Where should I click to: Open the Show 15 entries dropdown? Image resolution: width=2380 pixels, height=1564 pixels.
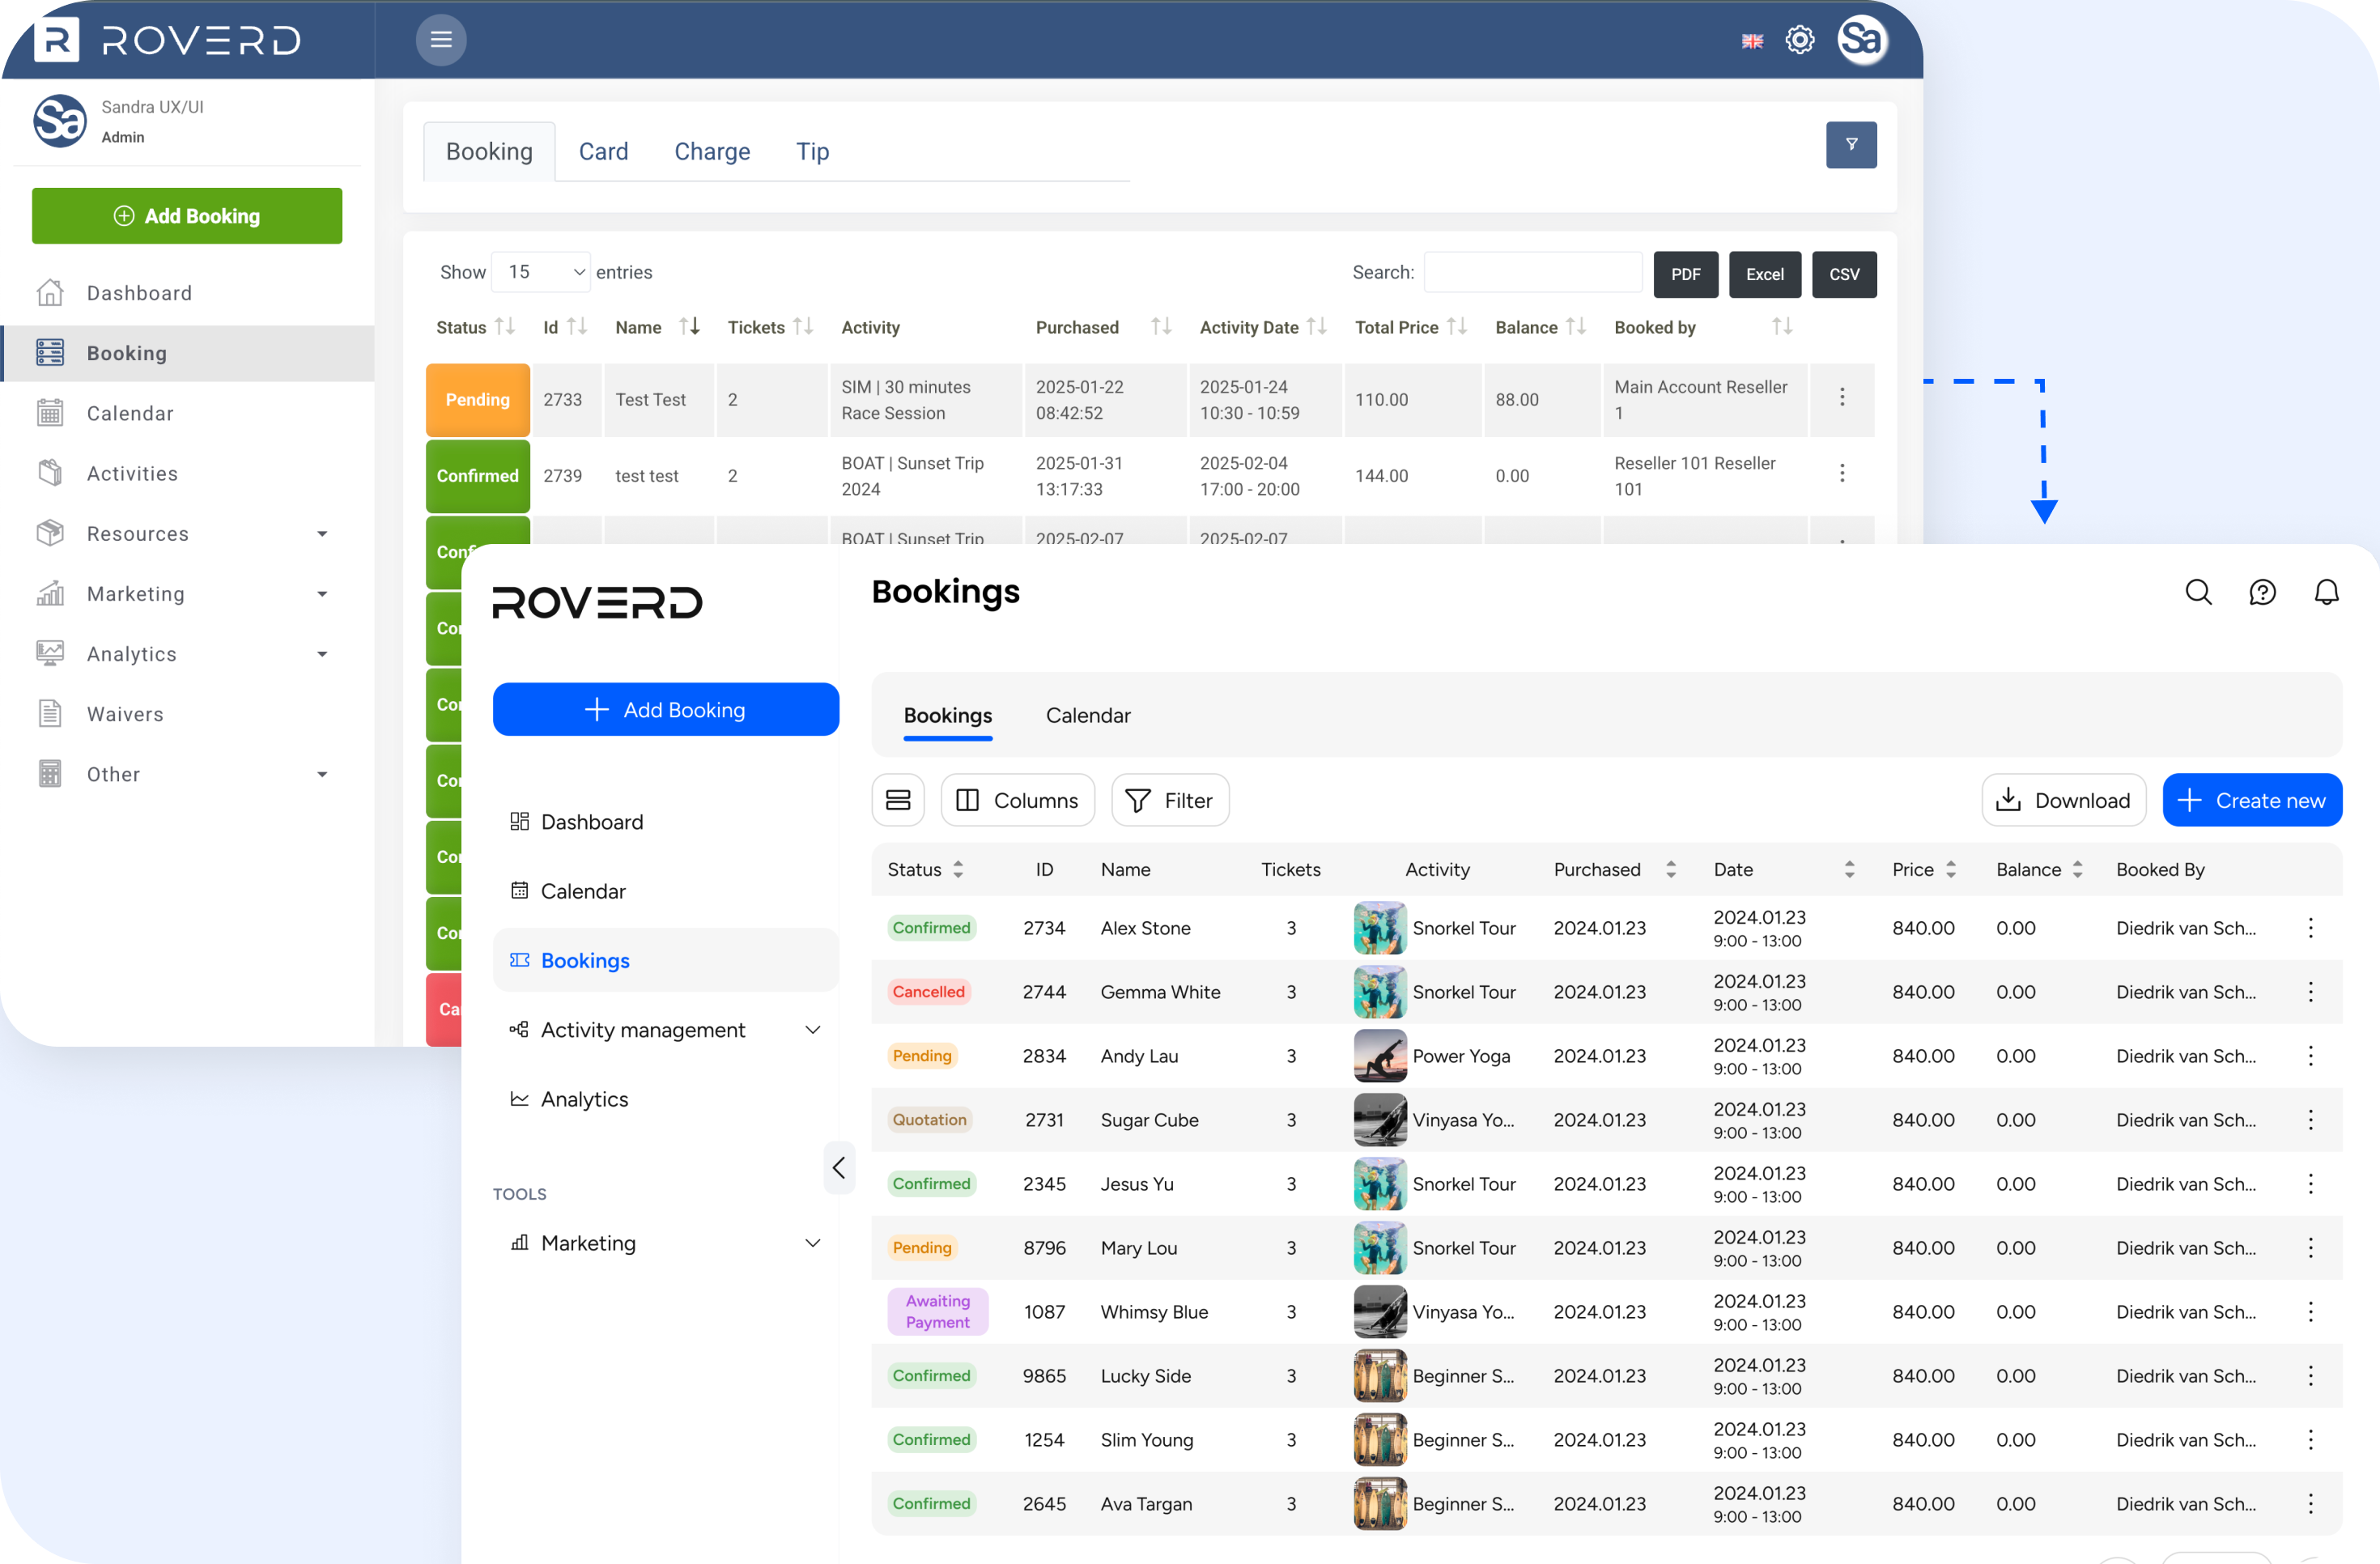541,272
